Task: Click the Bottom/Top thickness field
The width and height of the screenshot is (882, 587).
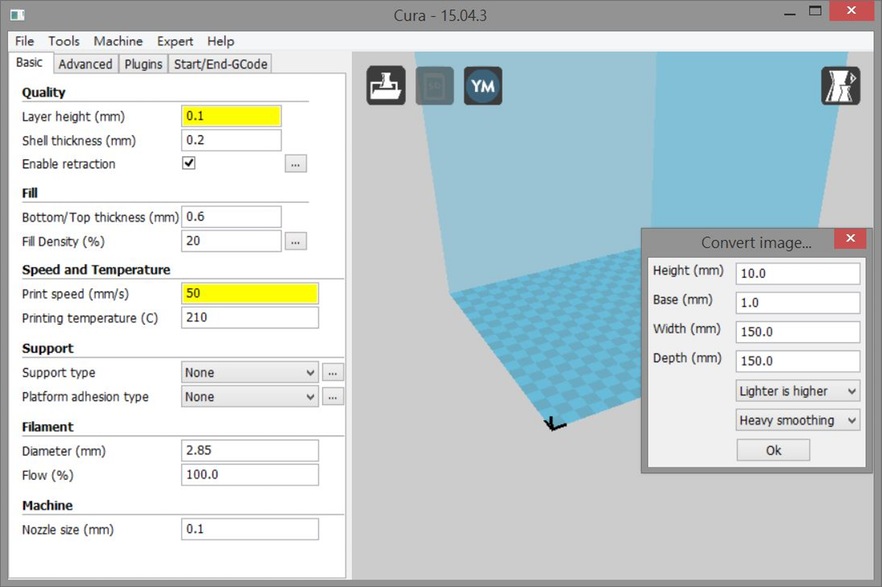Action: point(231,216)
